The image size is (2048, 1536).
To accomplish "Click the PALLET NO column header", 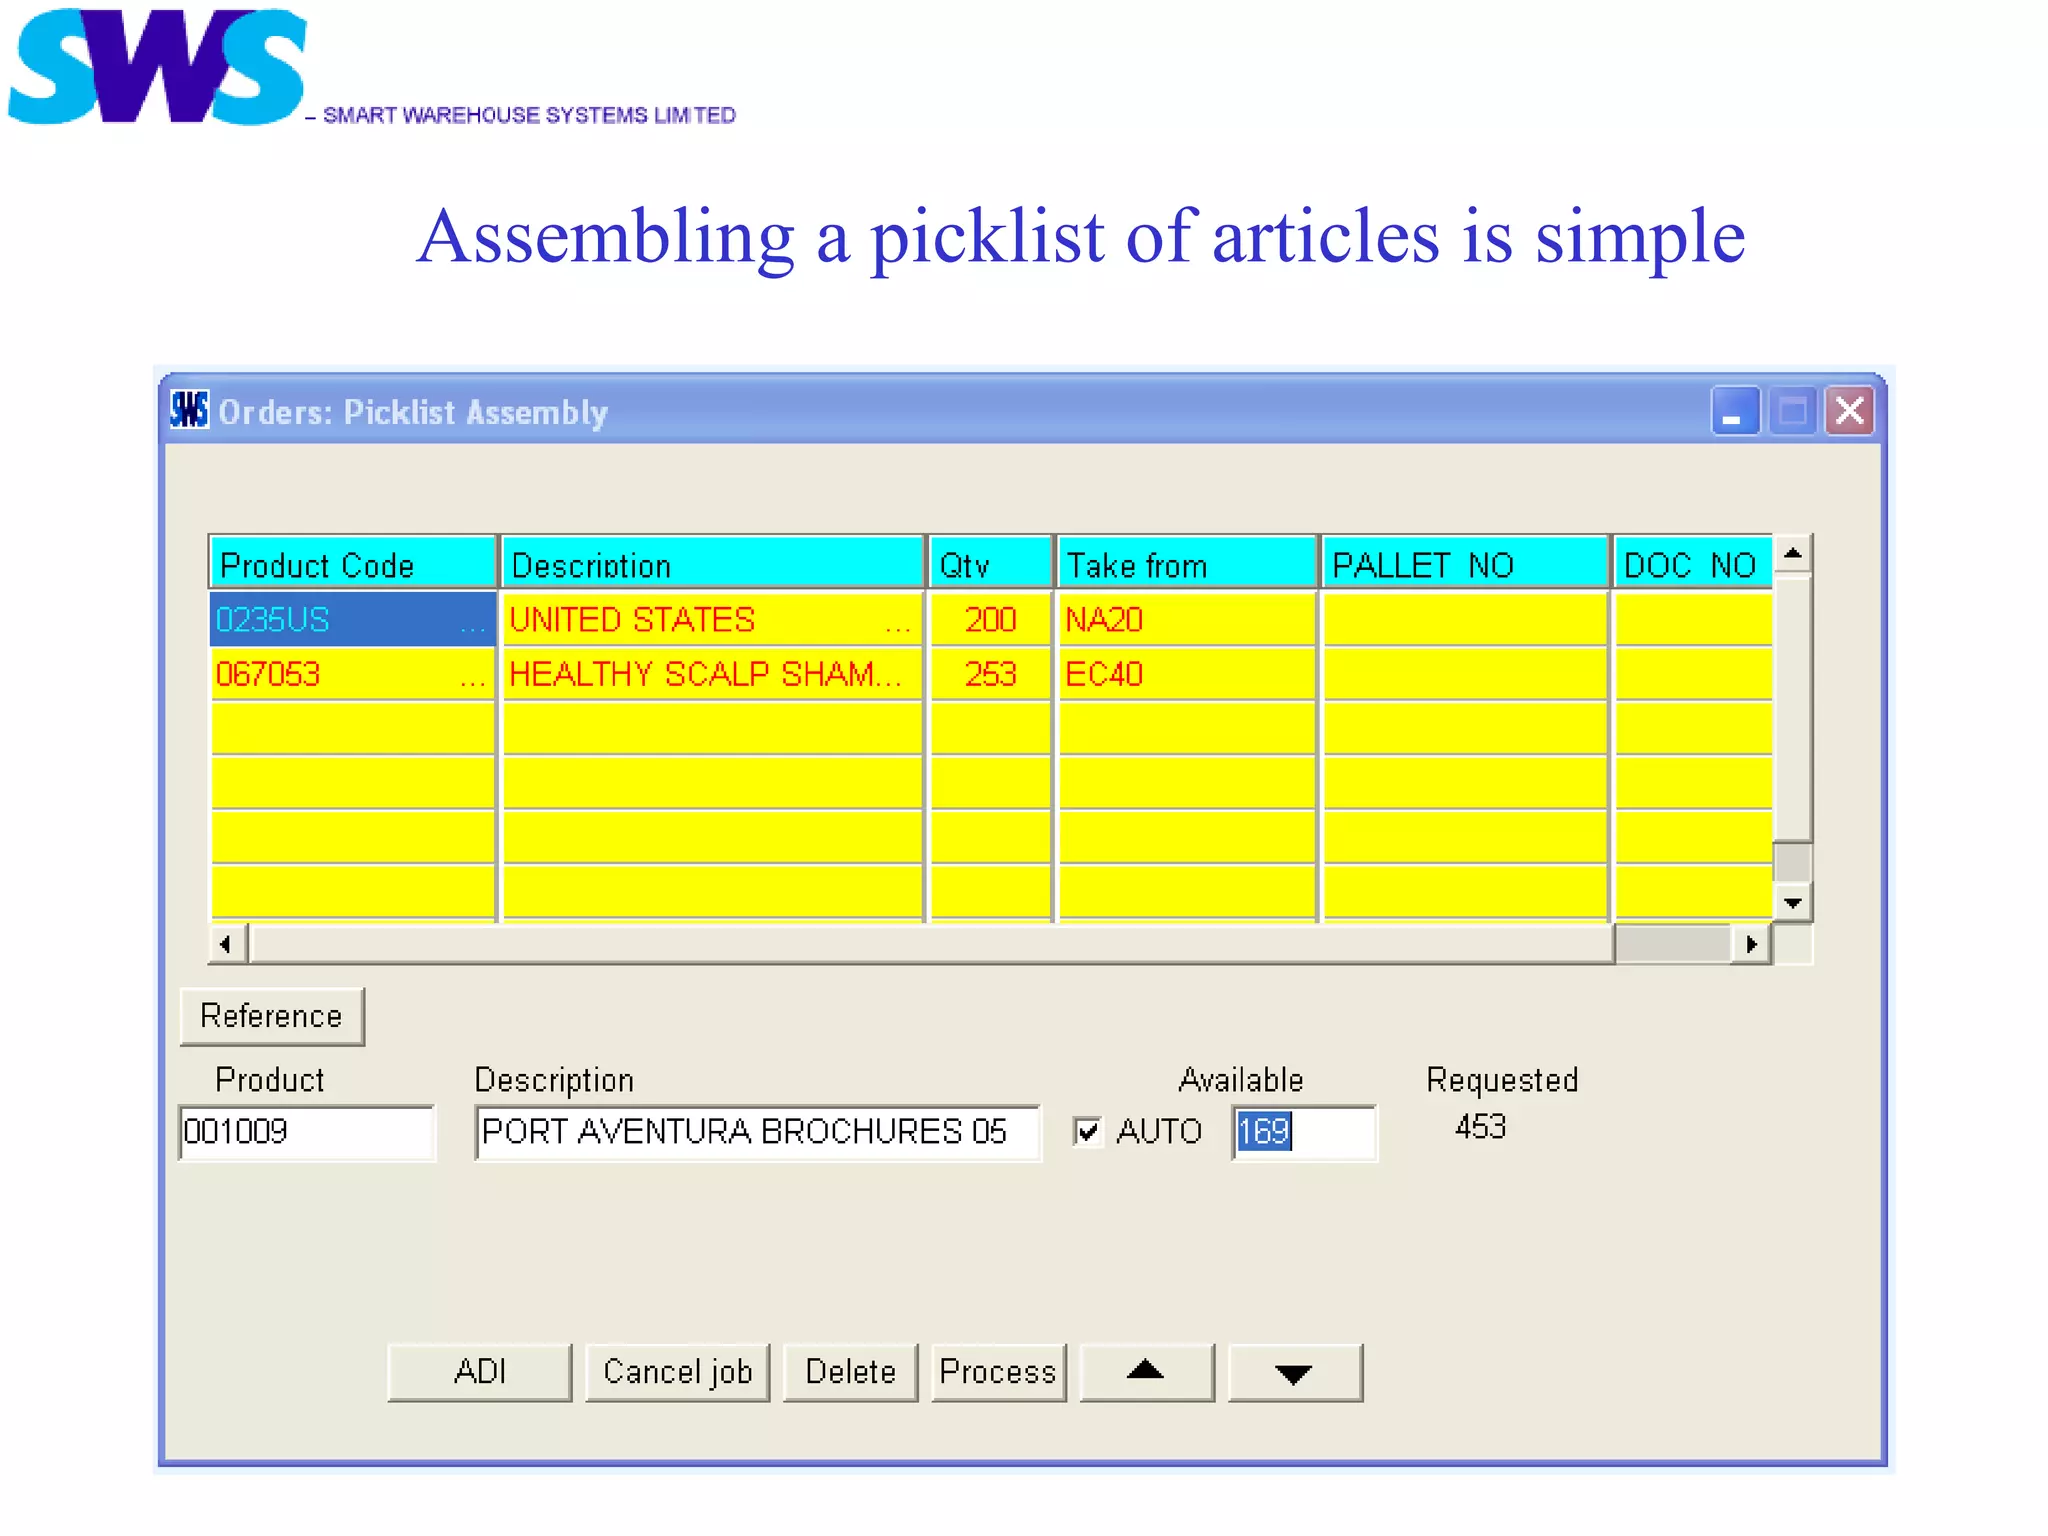I will tap(1465, 564).
